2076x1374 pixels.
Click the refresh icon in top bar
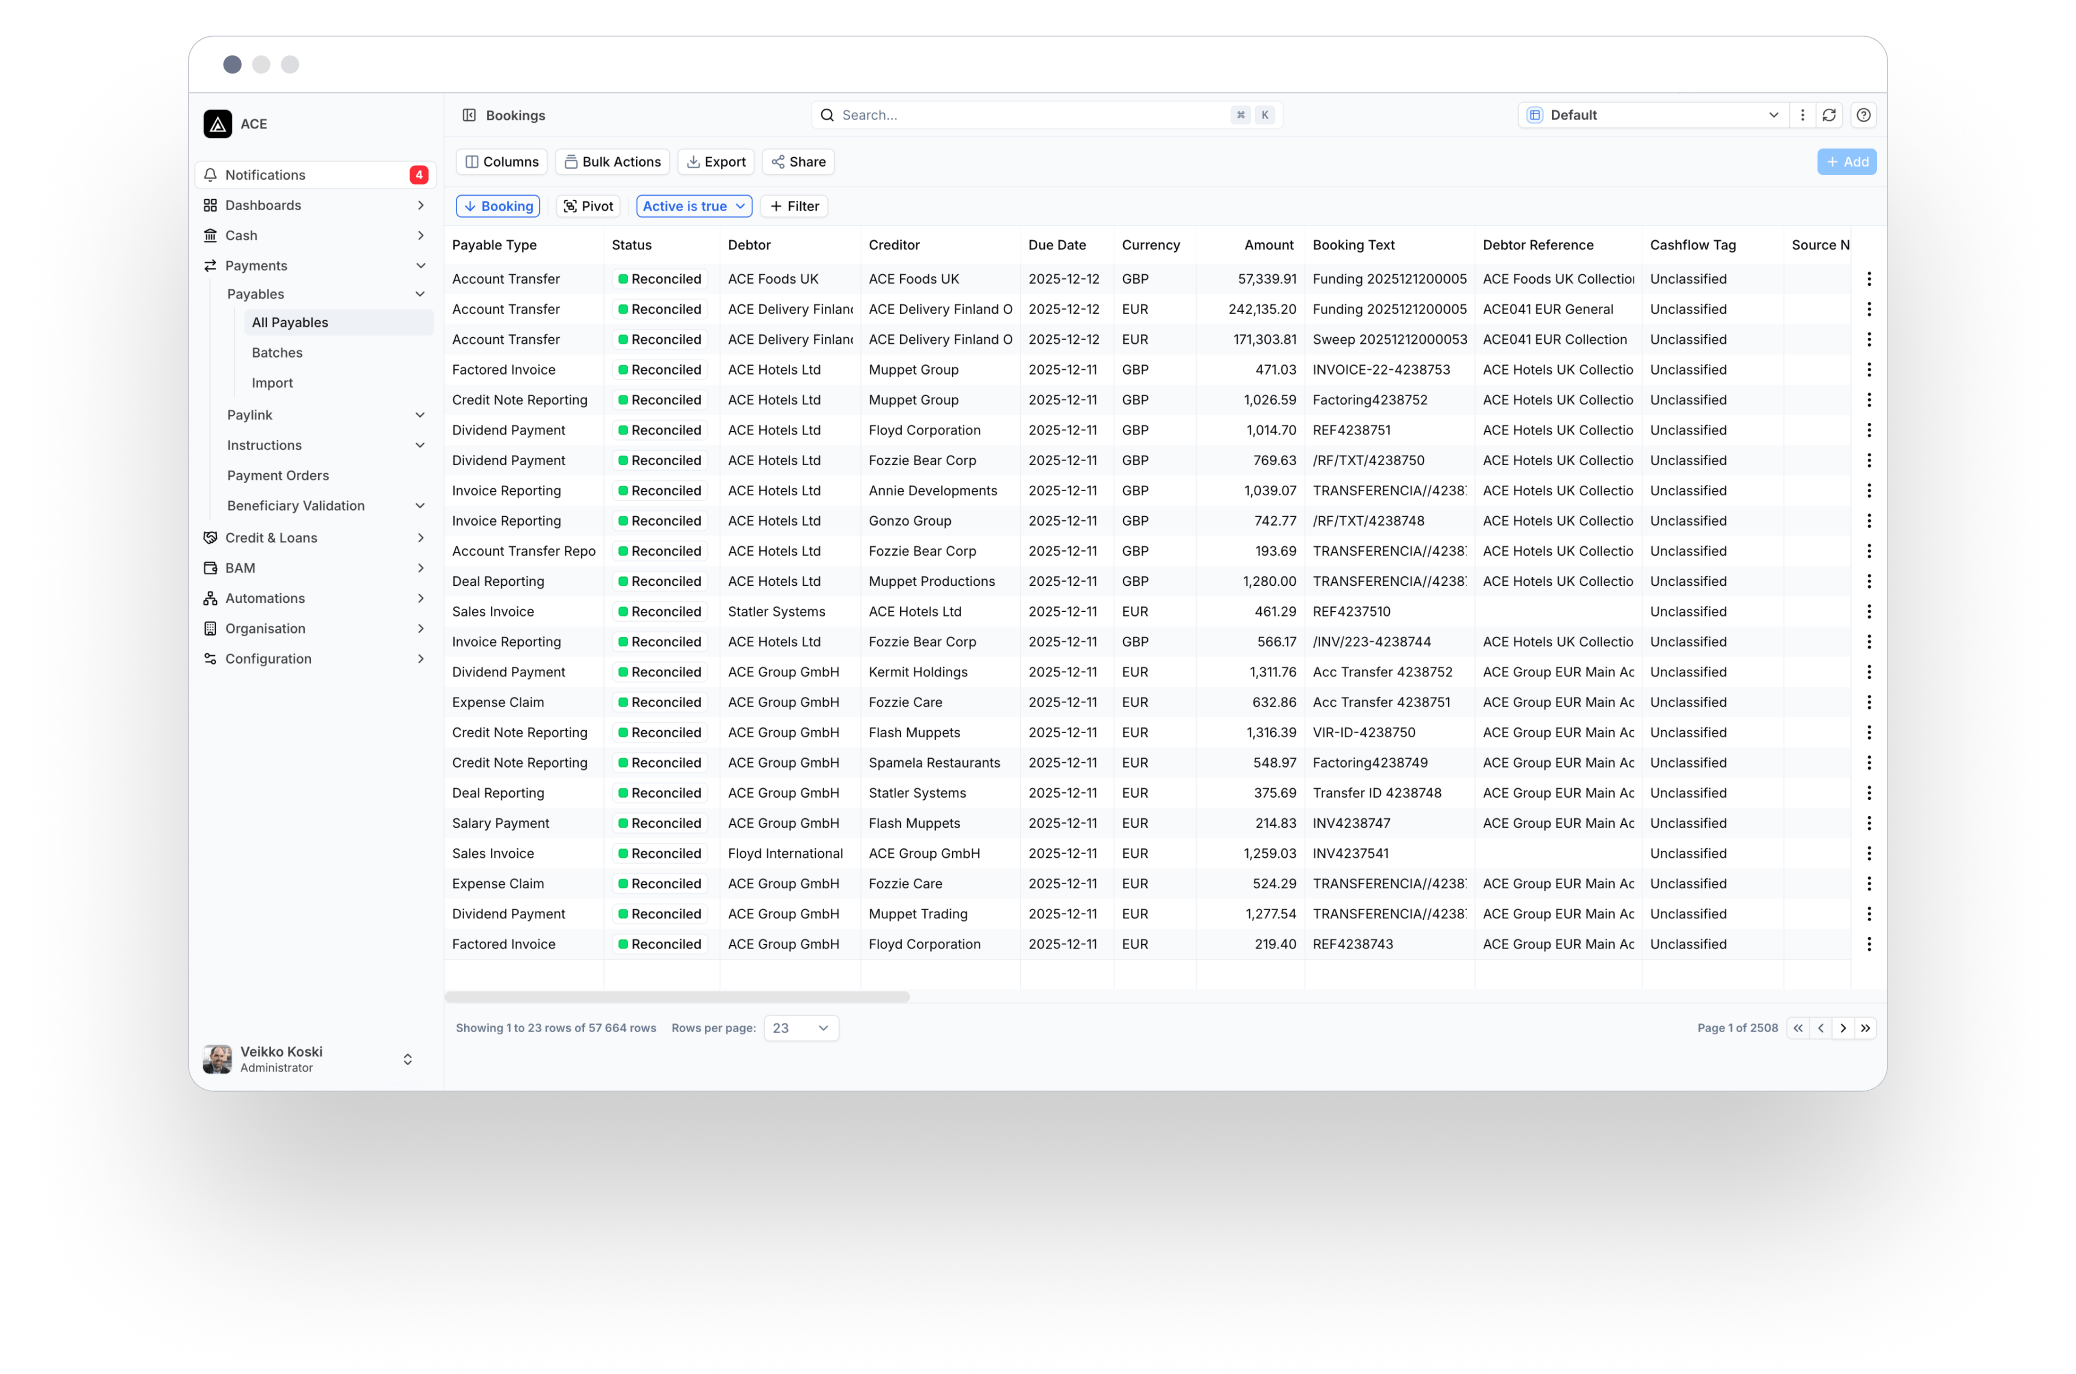pos(1829,115)
